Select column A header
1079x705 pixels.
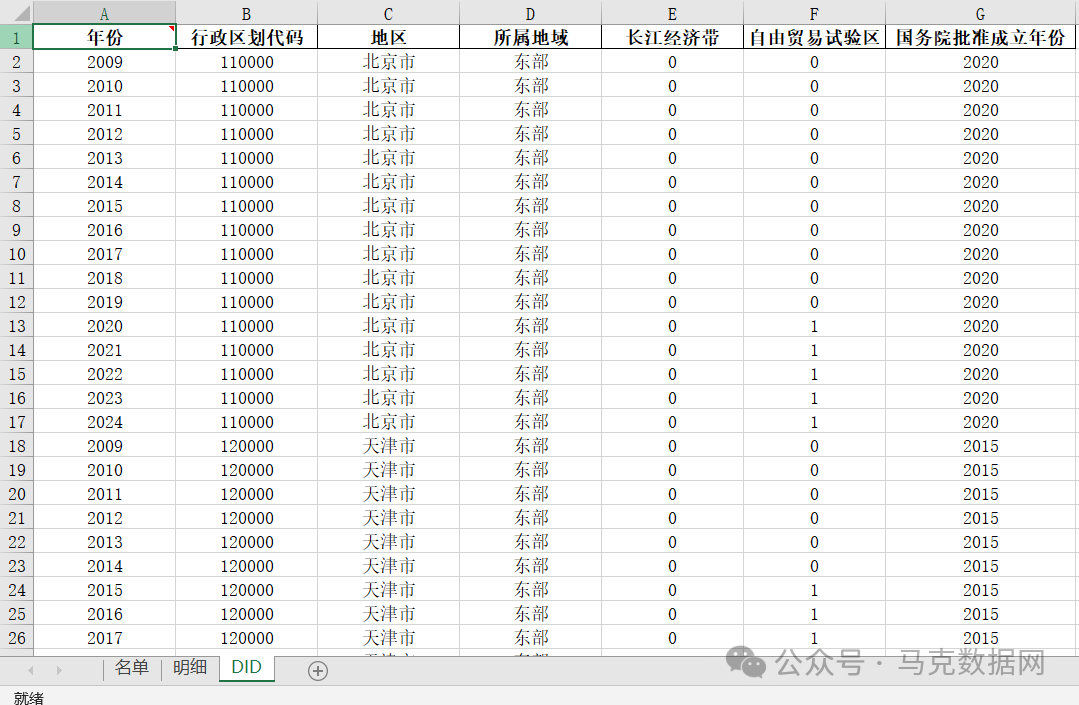pos(104,12)
